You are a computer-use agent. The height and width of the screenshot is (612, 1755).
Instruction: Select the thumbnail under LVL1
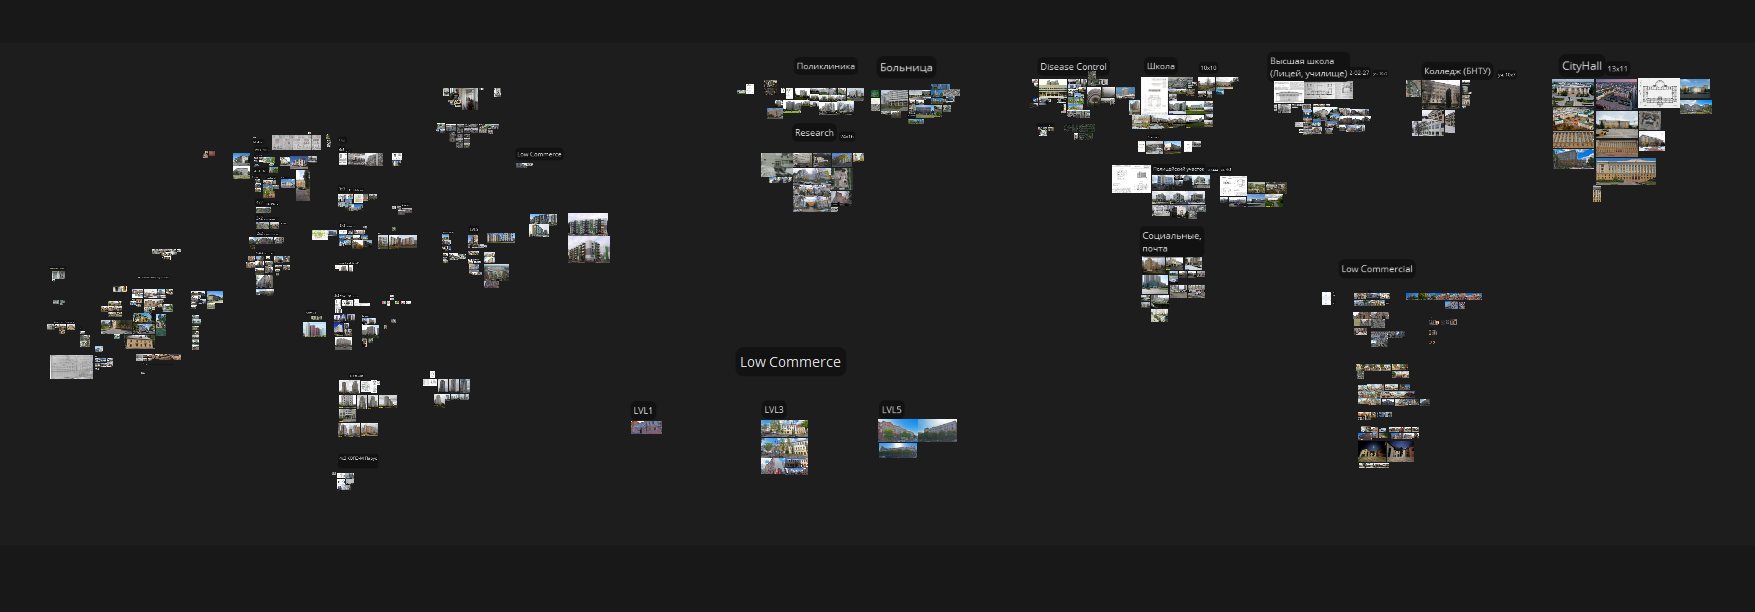tap(646, 428)
